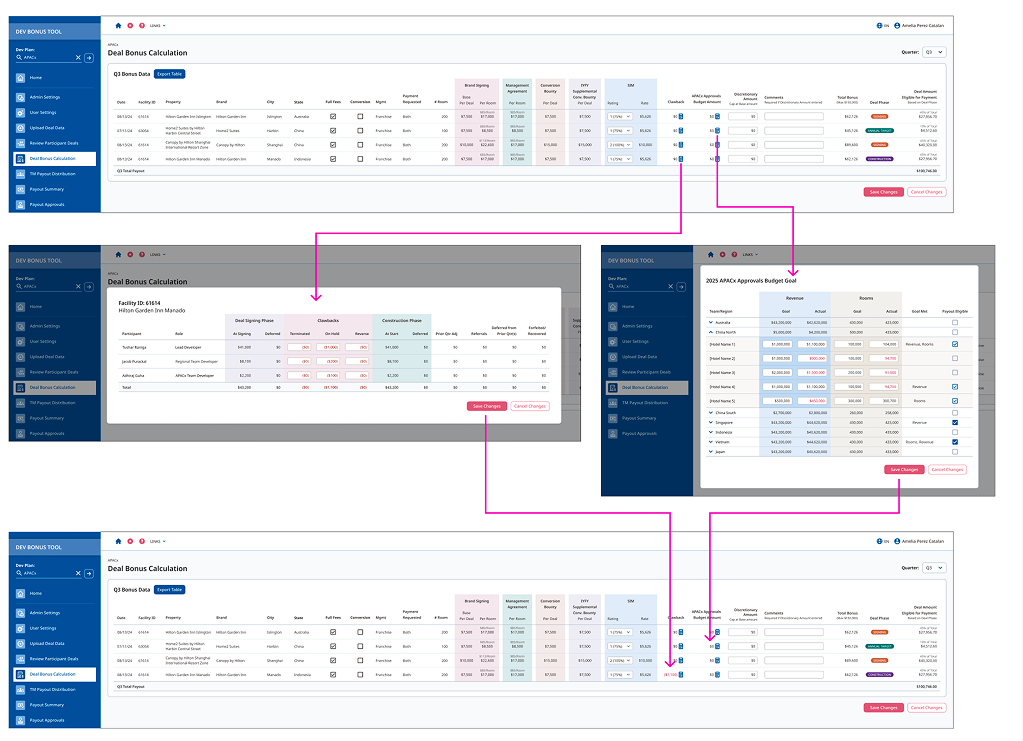Open SIM Rating dropdown for top screen Shanghai row
Screen dimensions: 1023x741
(x=620, y=145)
